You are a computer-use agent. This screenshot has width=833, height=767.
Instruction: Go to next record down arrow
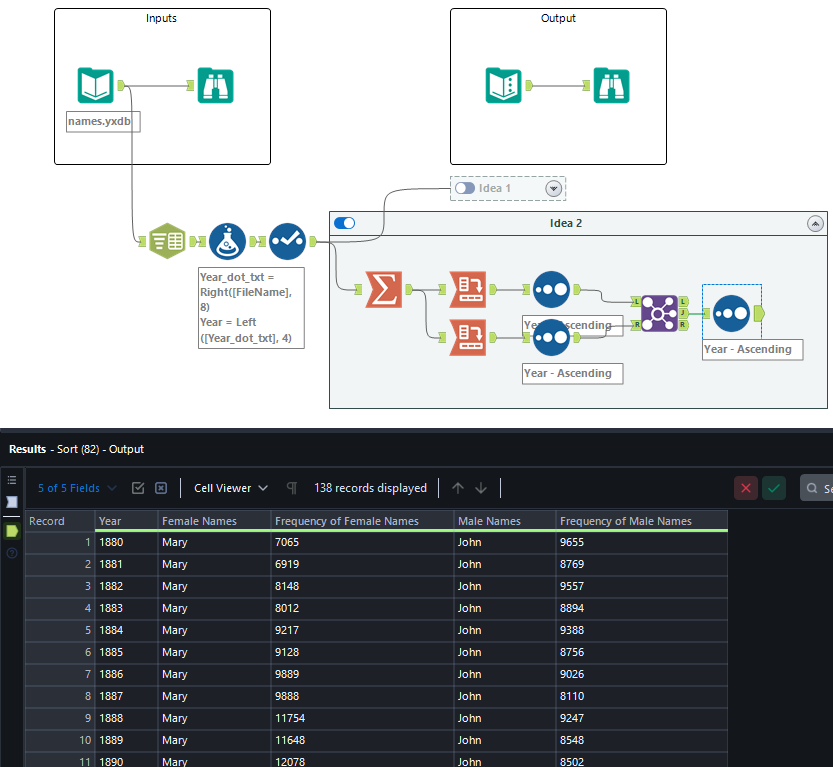[x=481, y=488]
